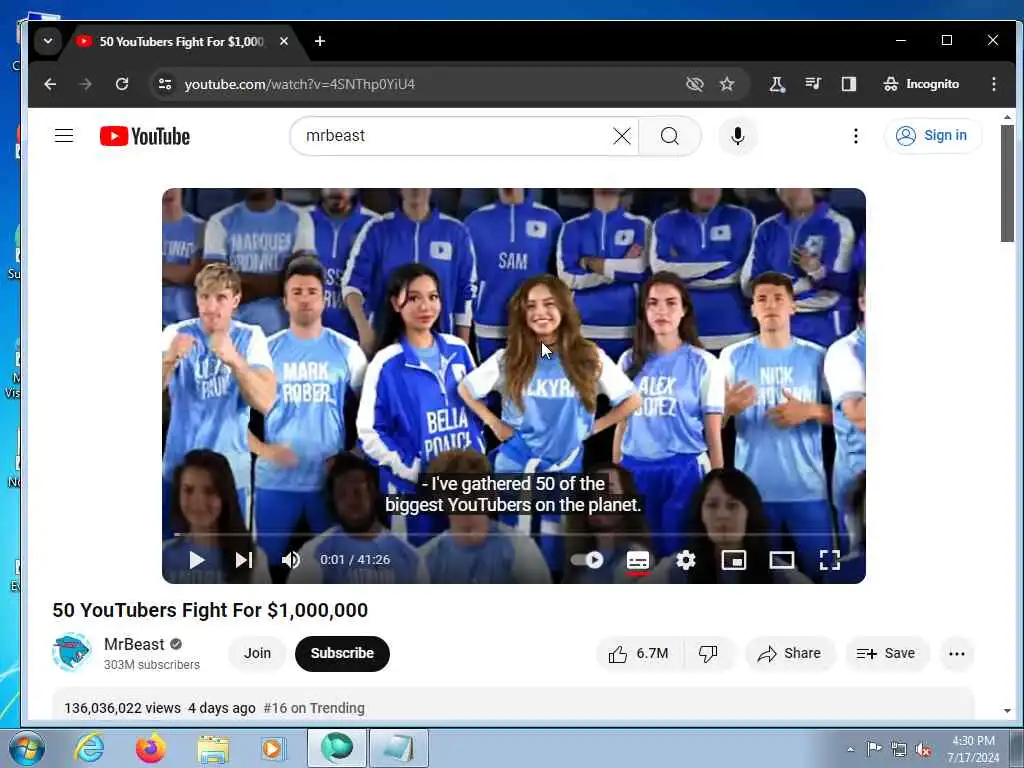Click the Join button
The image size is (1024, 768).
(257, 653)
